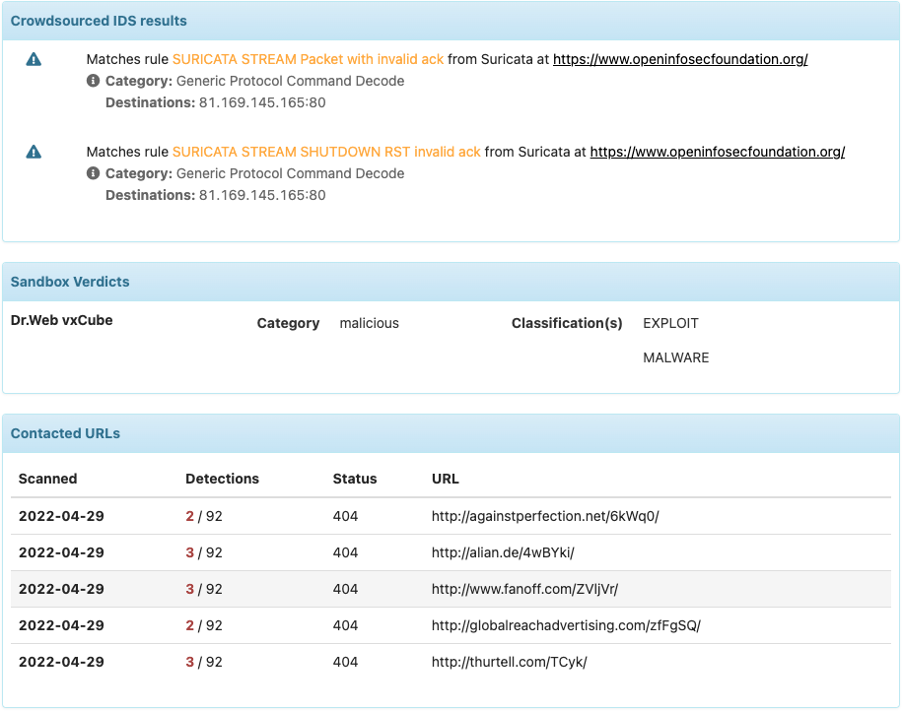The height and width of the screenshot is (712, 904).
Task: Visit first openinfosecfoundation.org link
Action: click(680, 59)
